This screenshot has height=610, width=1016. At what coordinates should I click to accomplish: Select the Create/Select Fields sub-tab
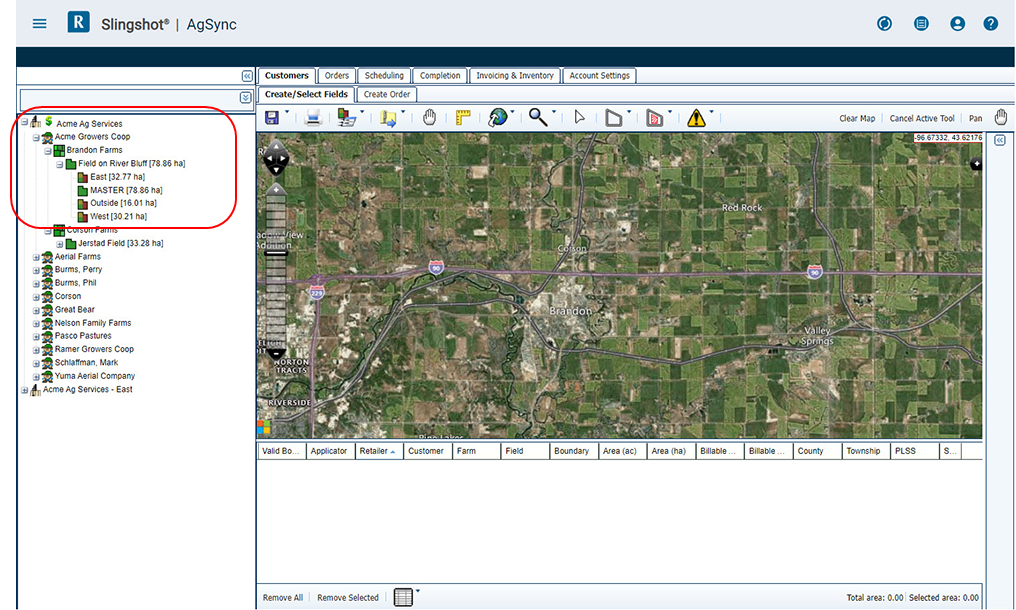(306, 95)
